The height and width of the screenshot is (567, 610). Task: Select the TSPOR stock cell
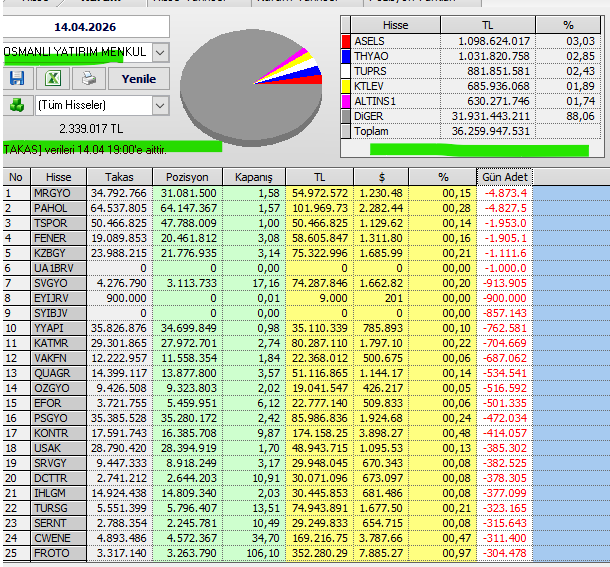58,223
